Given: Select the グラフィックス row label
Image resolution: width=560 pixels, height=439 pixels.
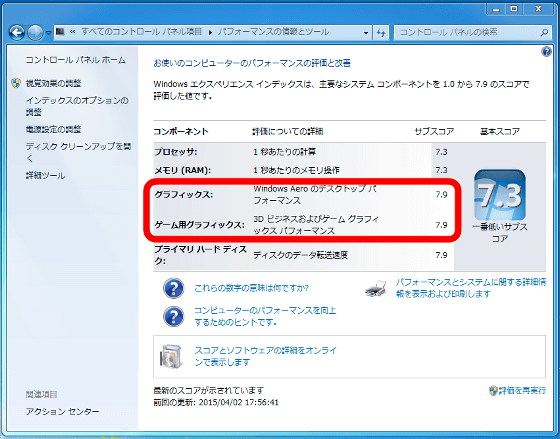Looking at the screenshot, I should [184, 195].
